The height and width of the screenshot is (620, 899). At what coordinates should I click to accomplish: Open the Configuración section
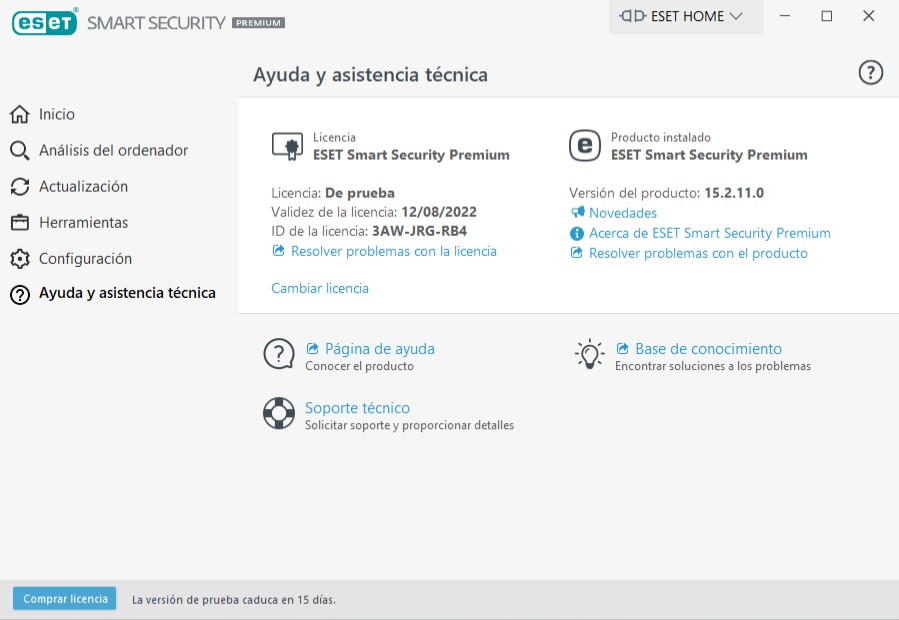85,259
